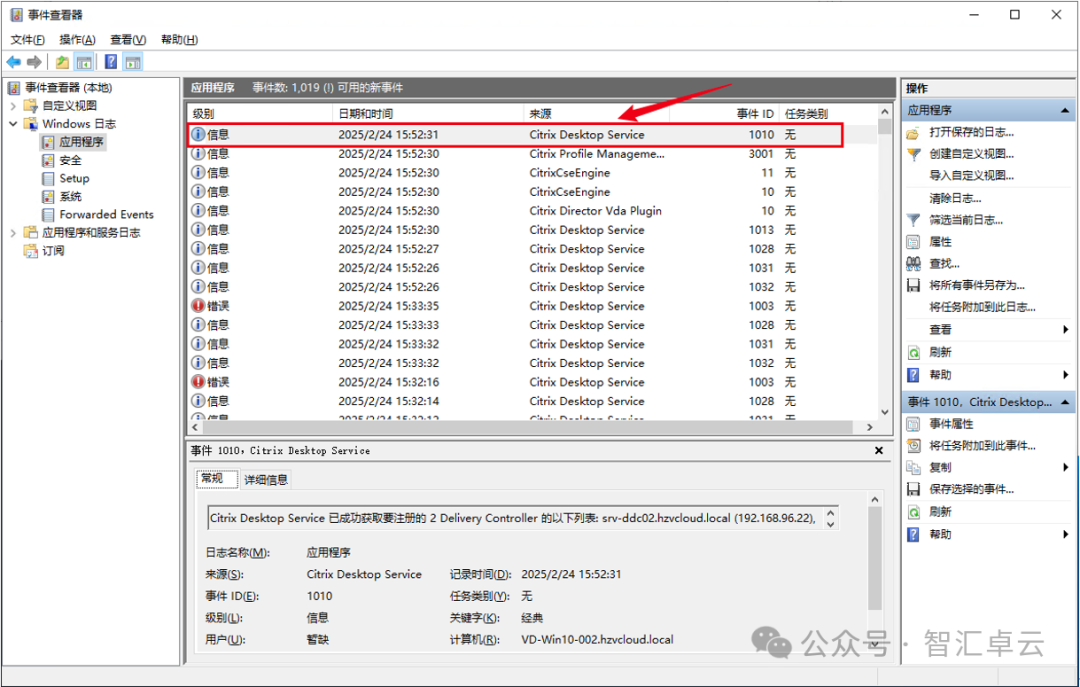Open the 查看(V) menu
The height and width of the screenshot is (687, 1080).
(x=128, y=39)
